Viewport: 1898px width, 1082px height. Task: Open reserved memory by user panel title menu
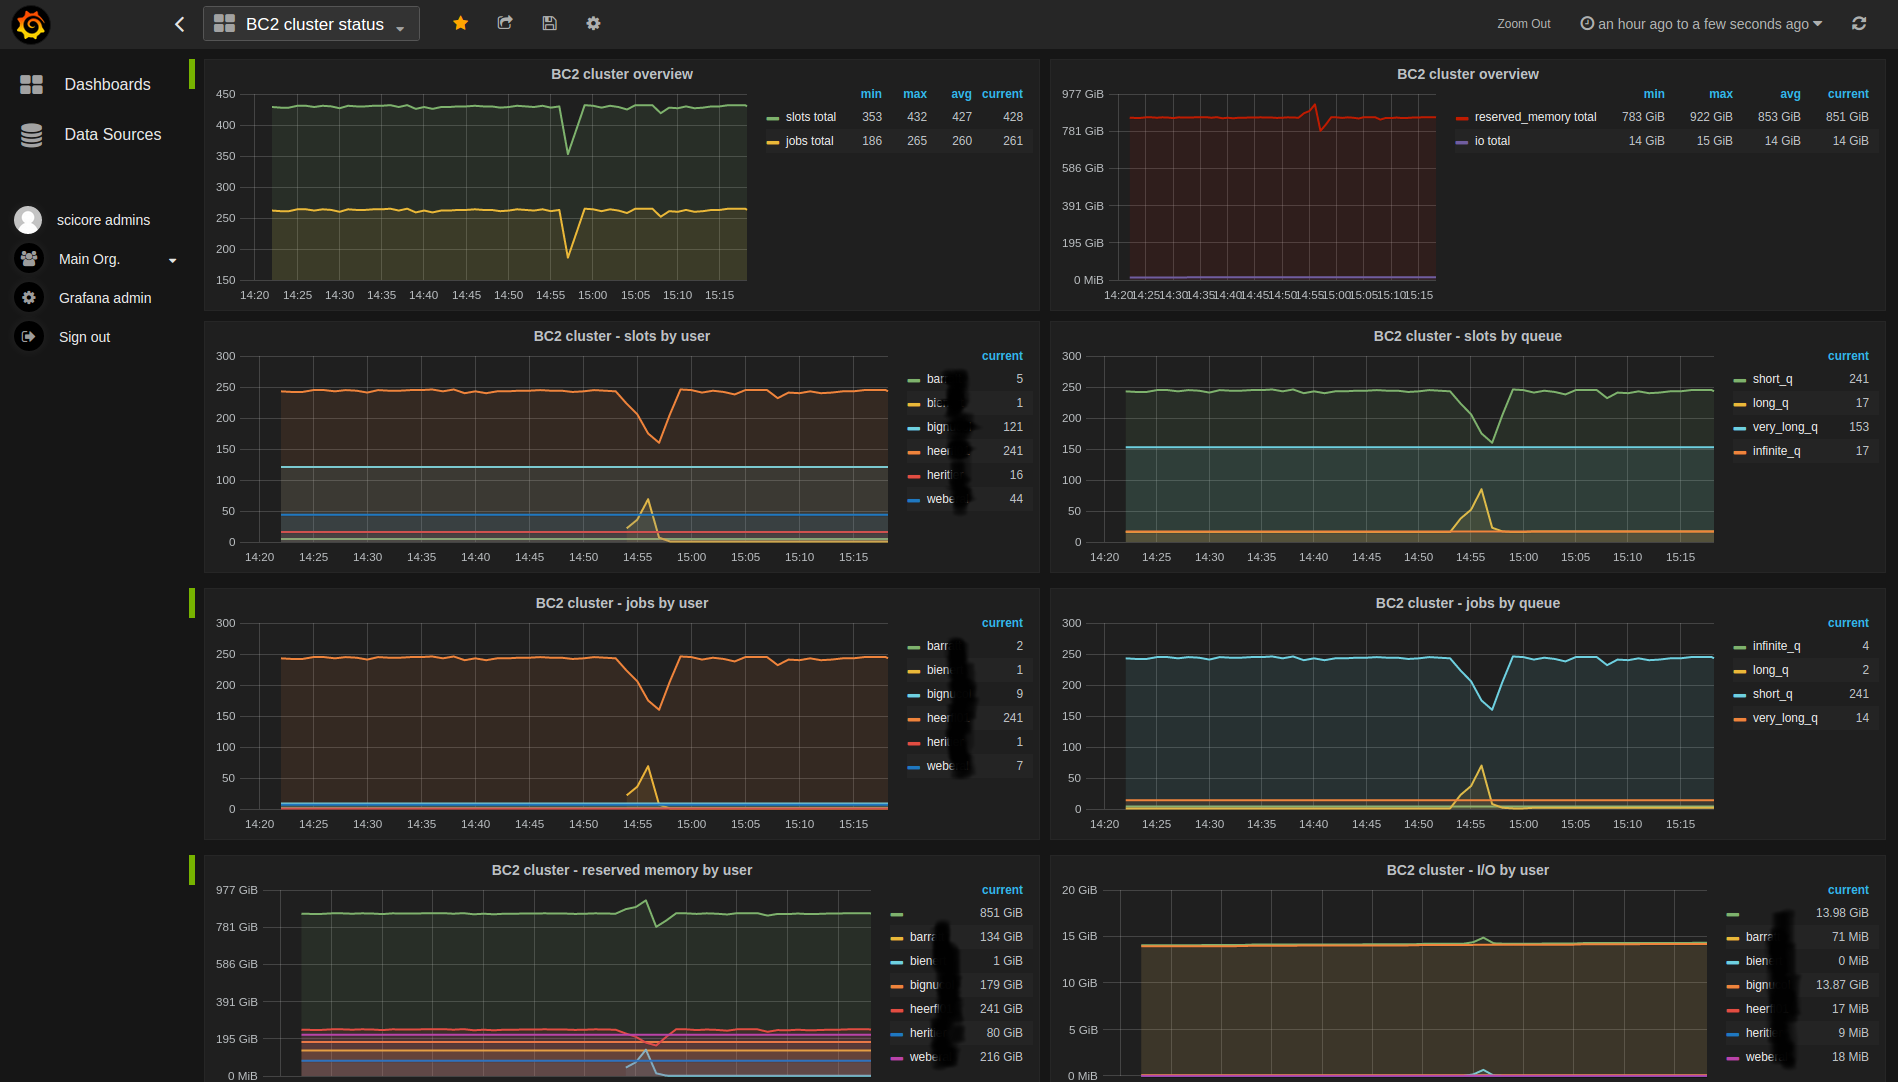click(622, 870)
